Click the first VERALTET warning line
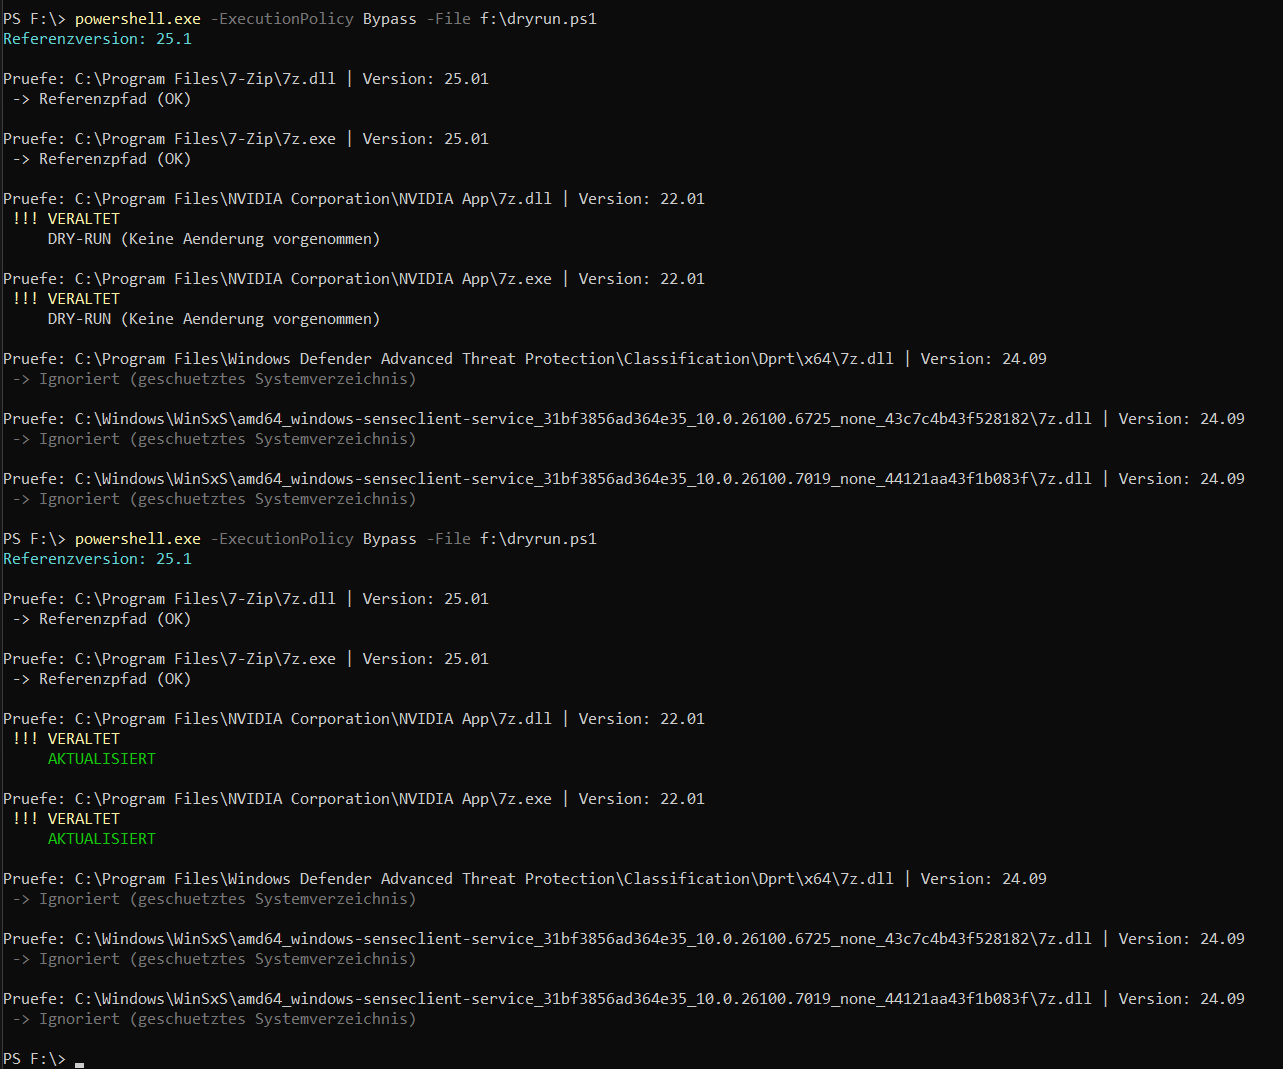The image size is (1283, 1069). [x=66, y=218]
